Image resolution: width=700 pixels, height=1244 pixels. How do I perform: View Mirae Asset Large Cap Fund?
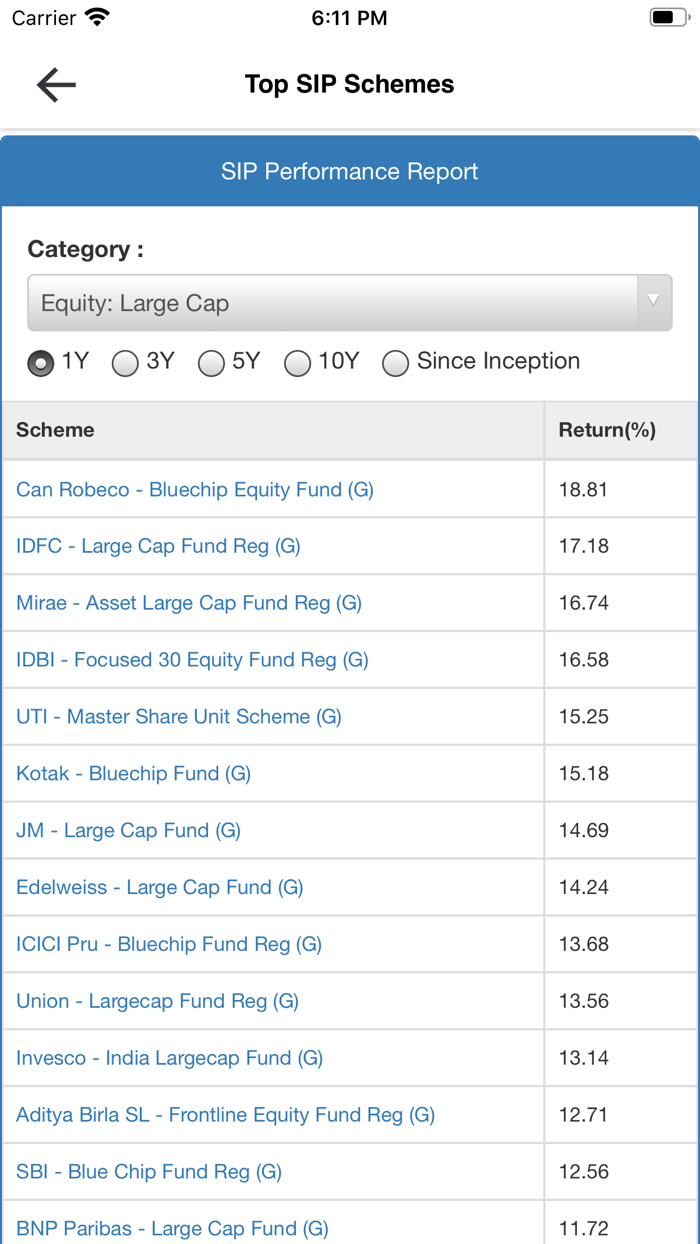click(x=189, y=603)
